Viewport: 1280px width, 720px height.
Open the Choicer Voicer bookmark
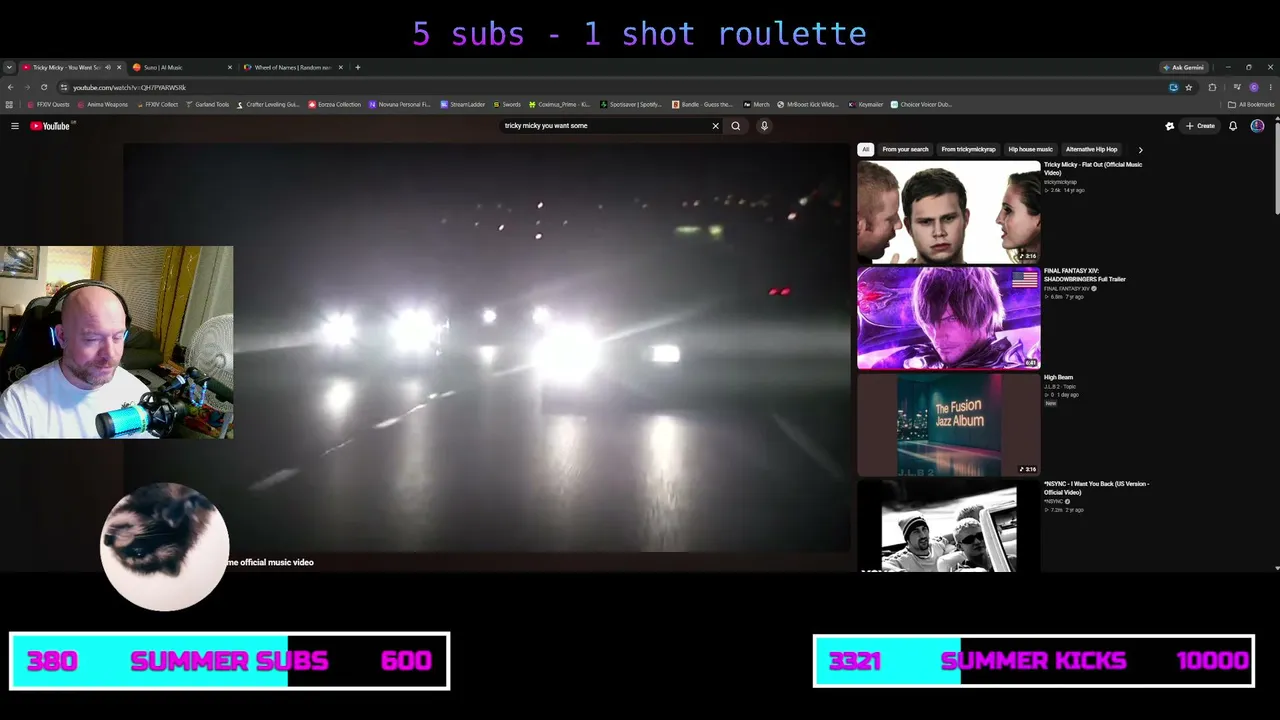coord(922,104)
